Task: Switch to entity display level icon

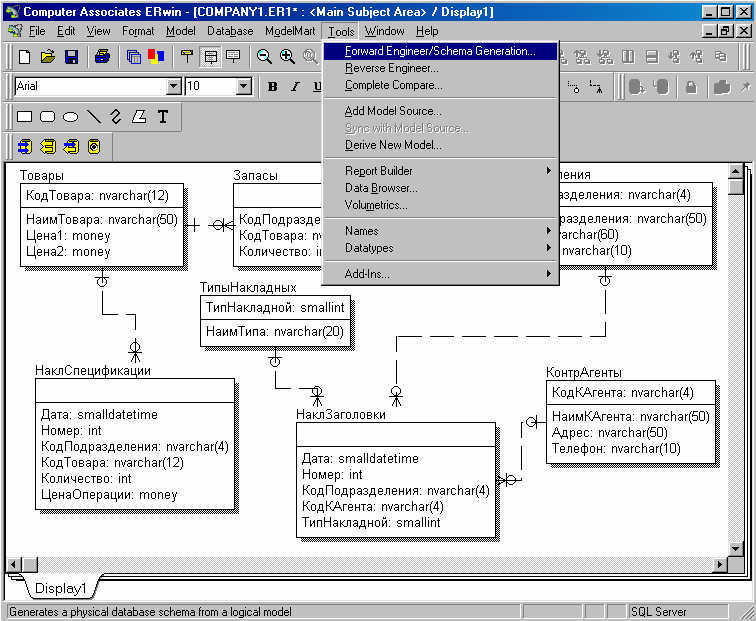Action: pos(187,57)
